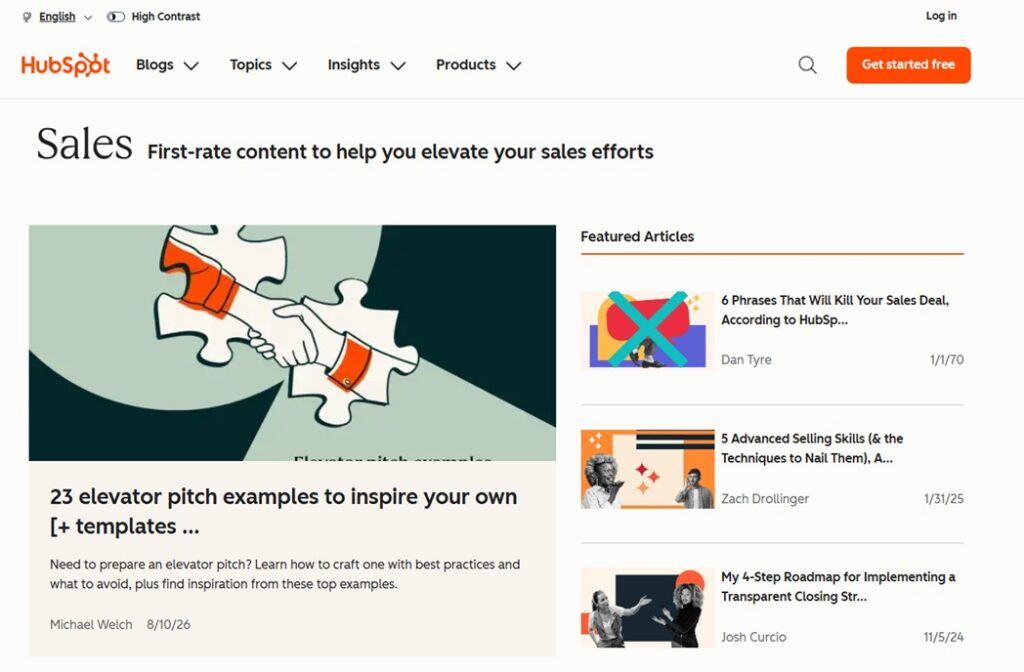
Task: Expand the Topics chevron
Action: pos(289,65)
